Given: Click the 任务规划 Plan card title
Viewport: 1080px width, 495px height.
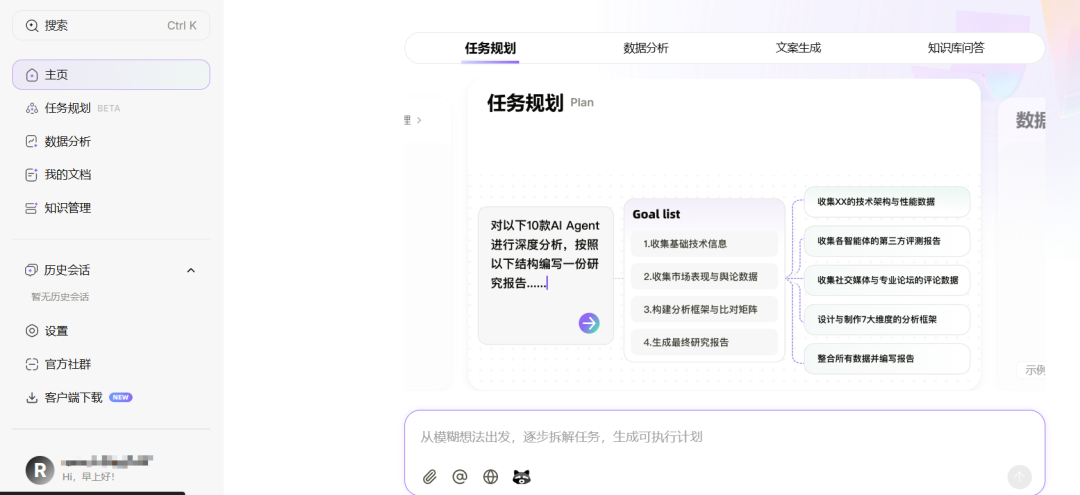Looking at the screenshot, I should pos(540,103).
